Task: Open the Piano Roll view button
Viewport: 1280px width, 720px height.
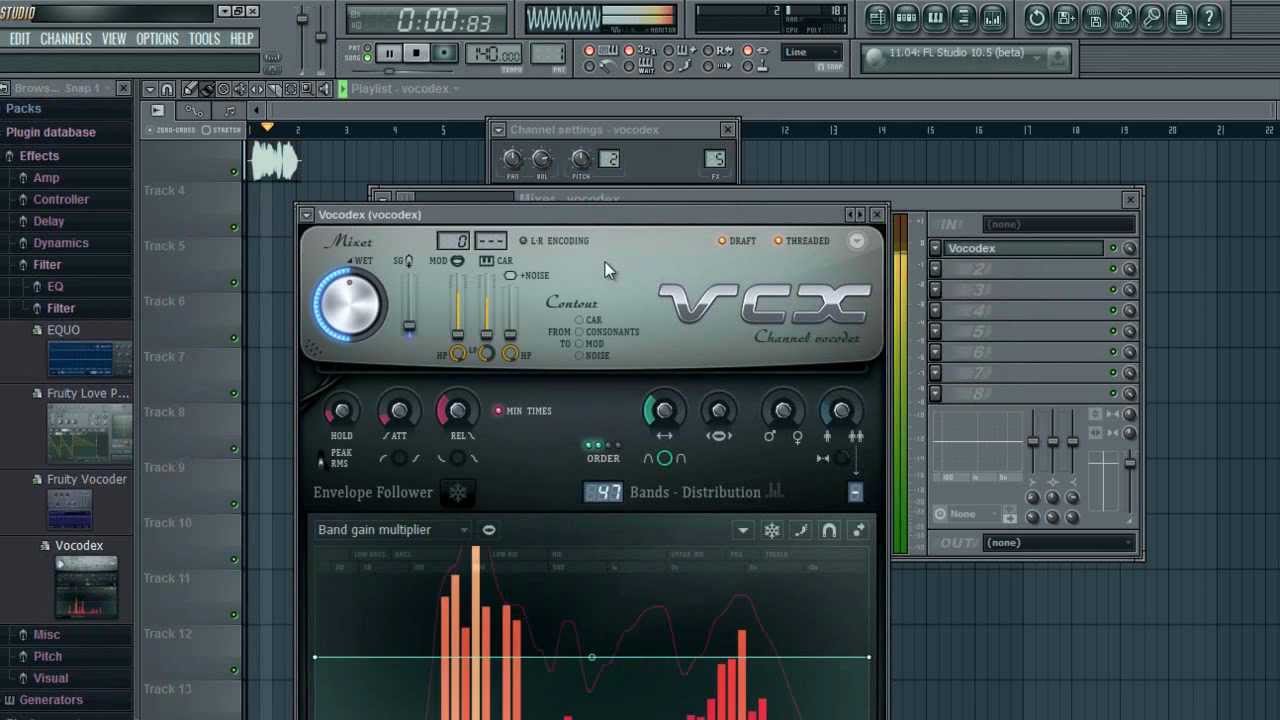Action: [935, 17]
